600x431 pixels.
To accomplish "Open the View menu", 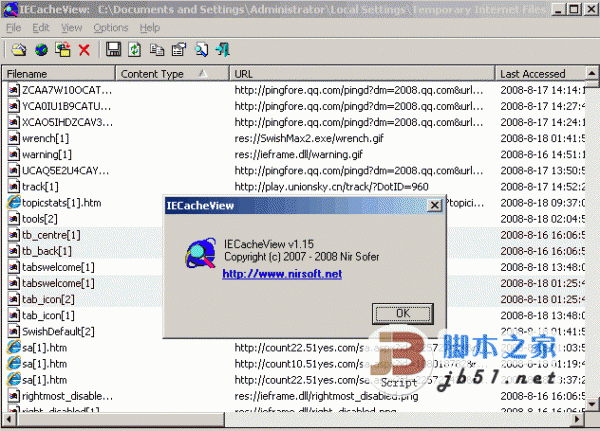I will point(72,28).
